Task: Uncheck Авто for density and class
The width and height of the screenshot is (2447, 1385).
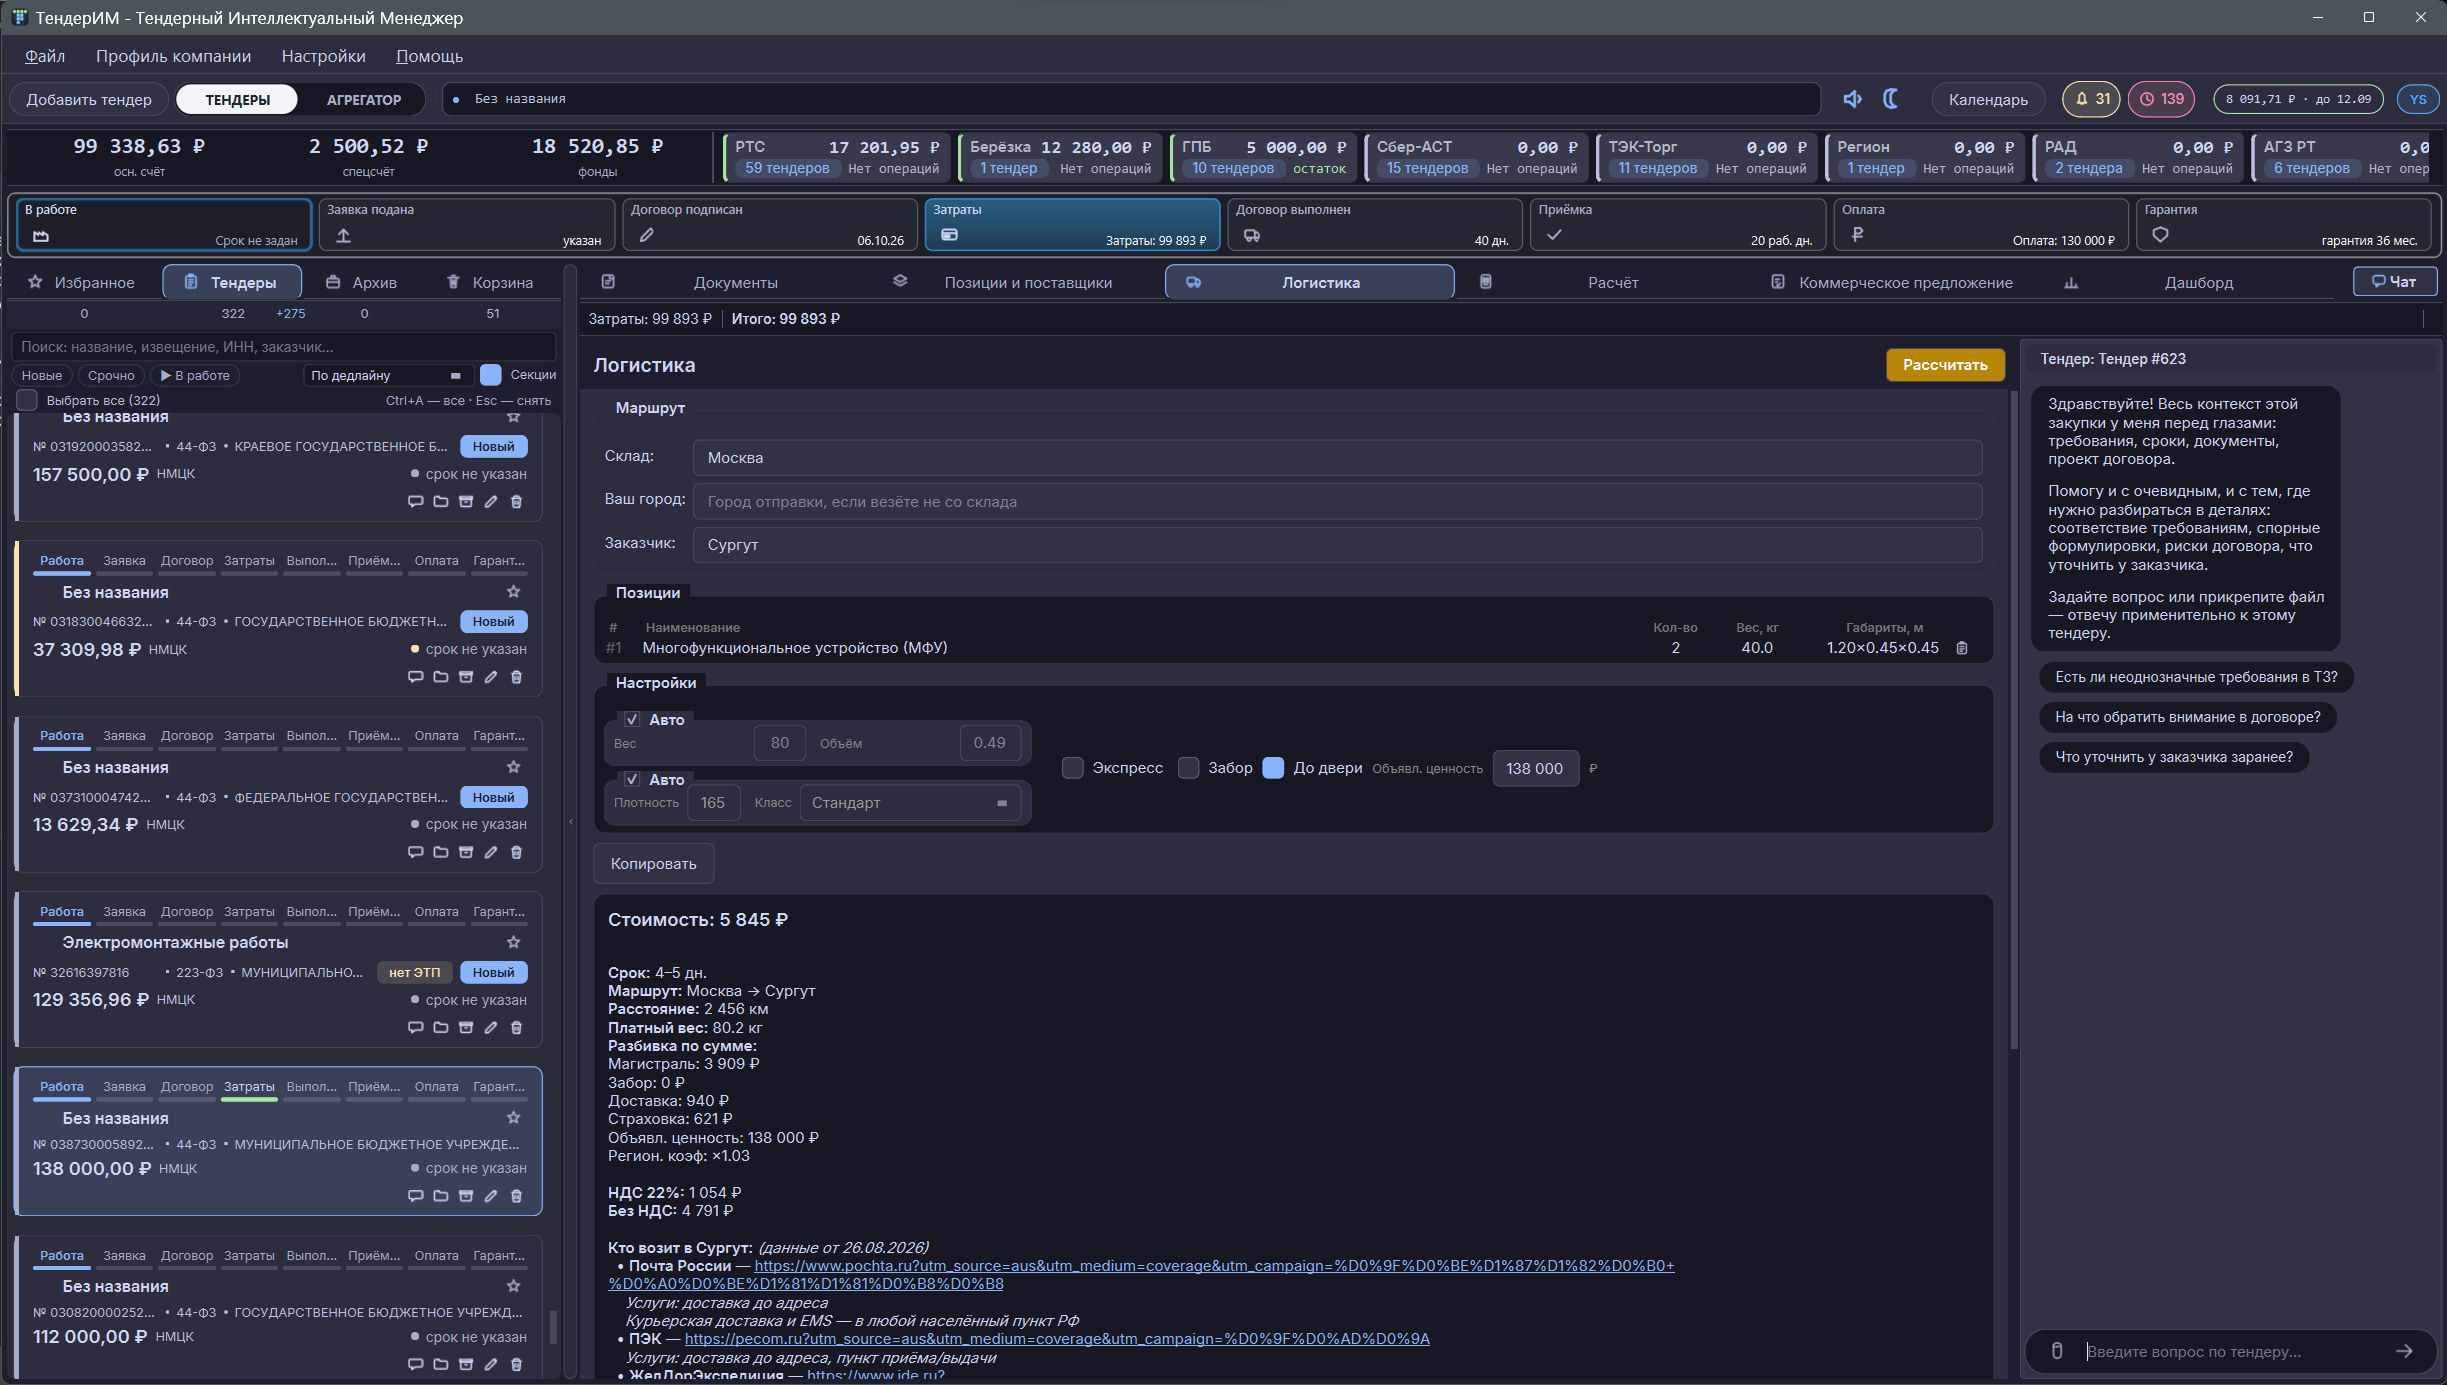Action: [632, 779]
